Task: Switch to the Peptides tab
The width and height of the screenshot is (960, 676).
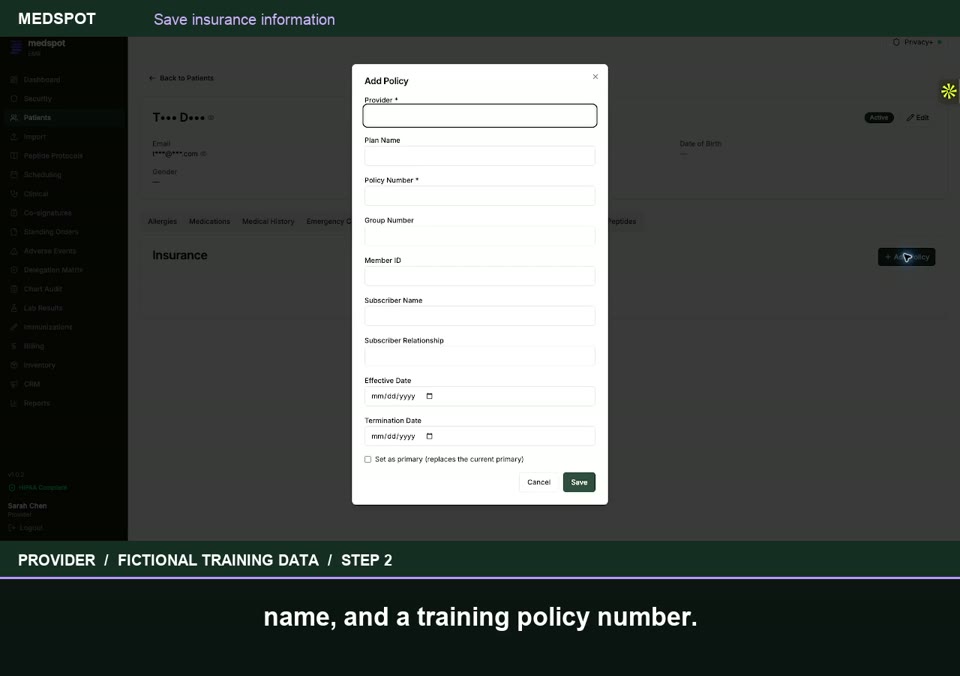Action: 622,221
